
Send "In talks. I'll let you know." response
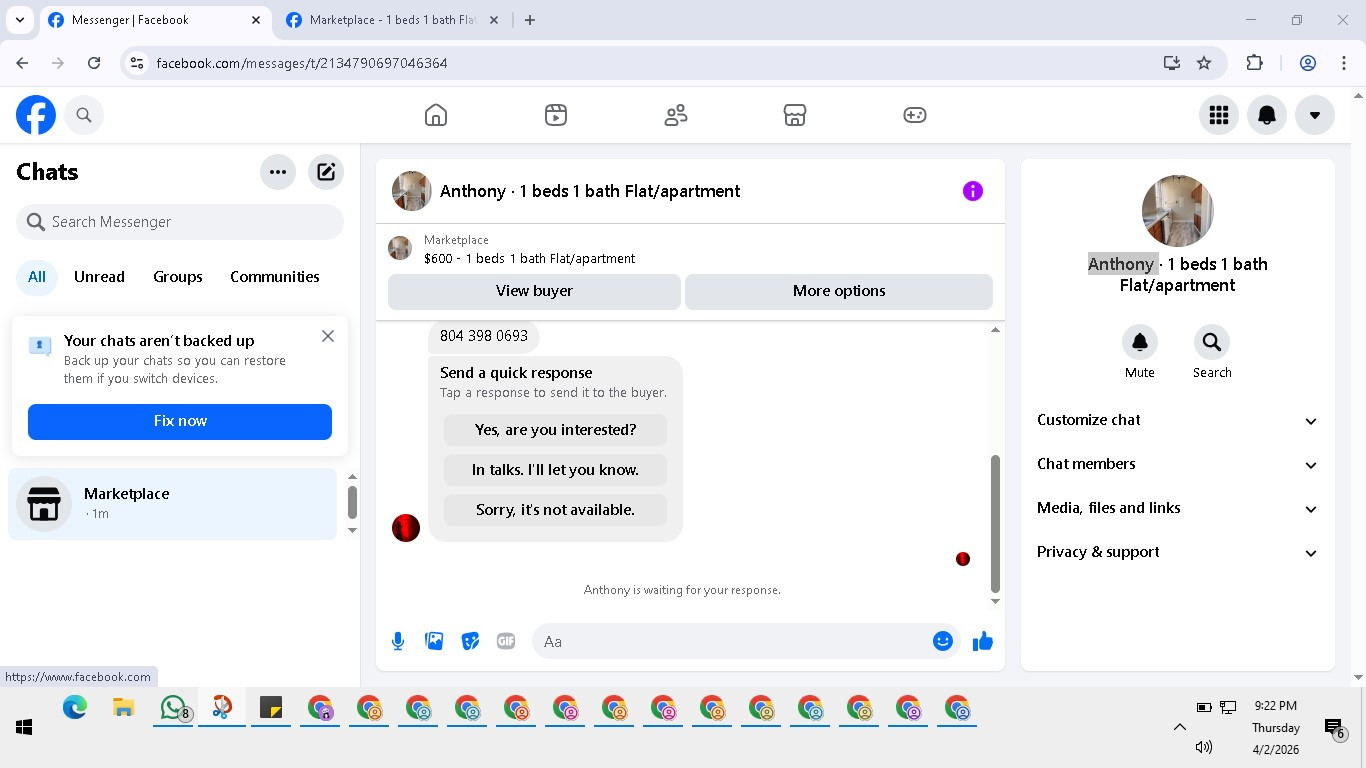coord(555,470)
